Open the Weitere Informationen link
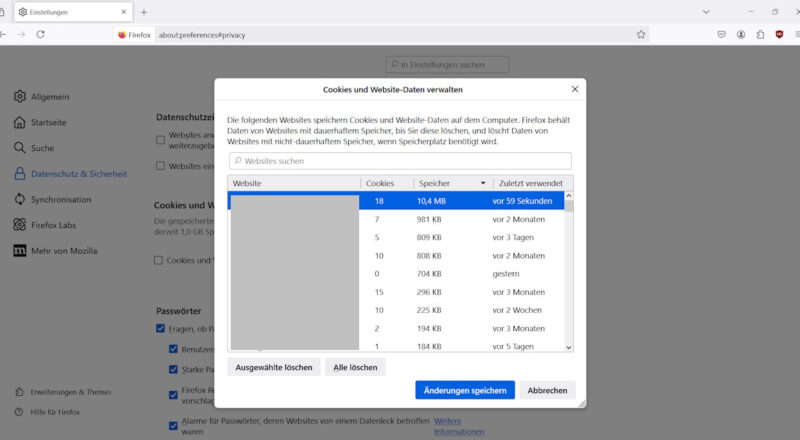The height and width of the screenshot is (440, 800). [x=459, y=426]
